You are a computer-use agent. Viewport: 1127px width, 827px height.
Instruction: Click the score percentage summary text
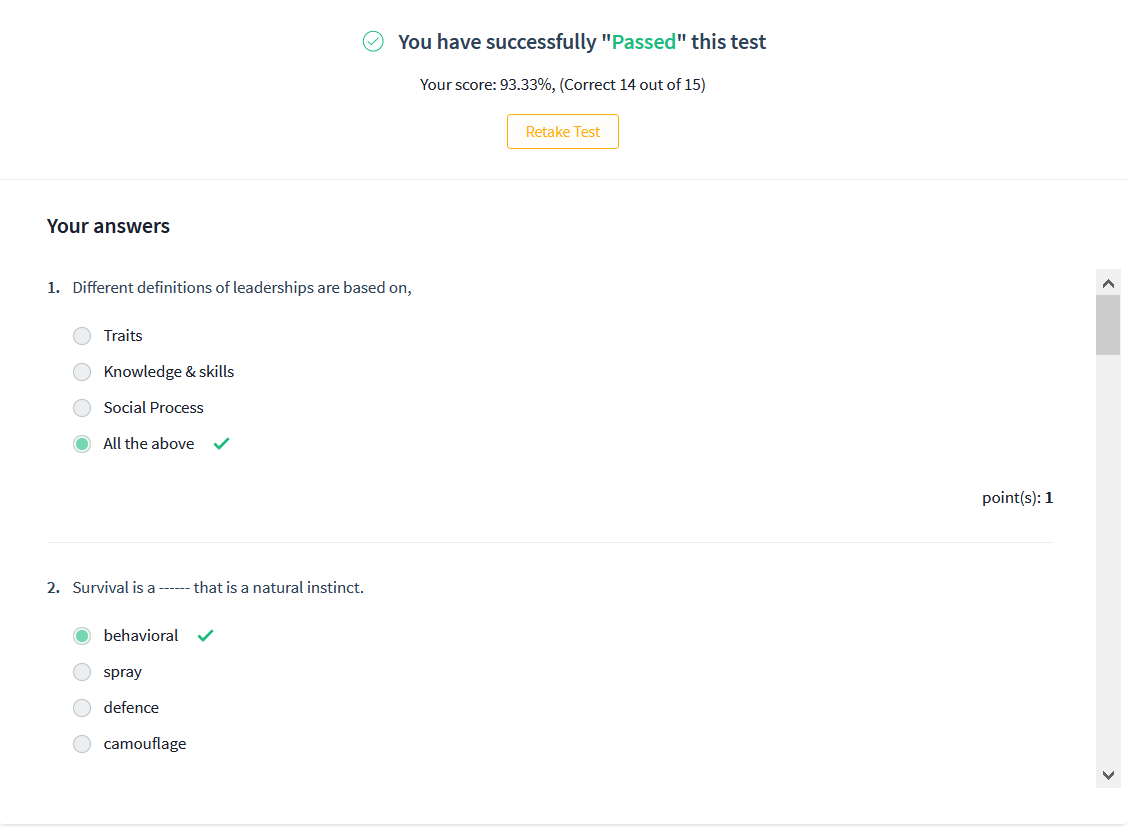(562, 85)
